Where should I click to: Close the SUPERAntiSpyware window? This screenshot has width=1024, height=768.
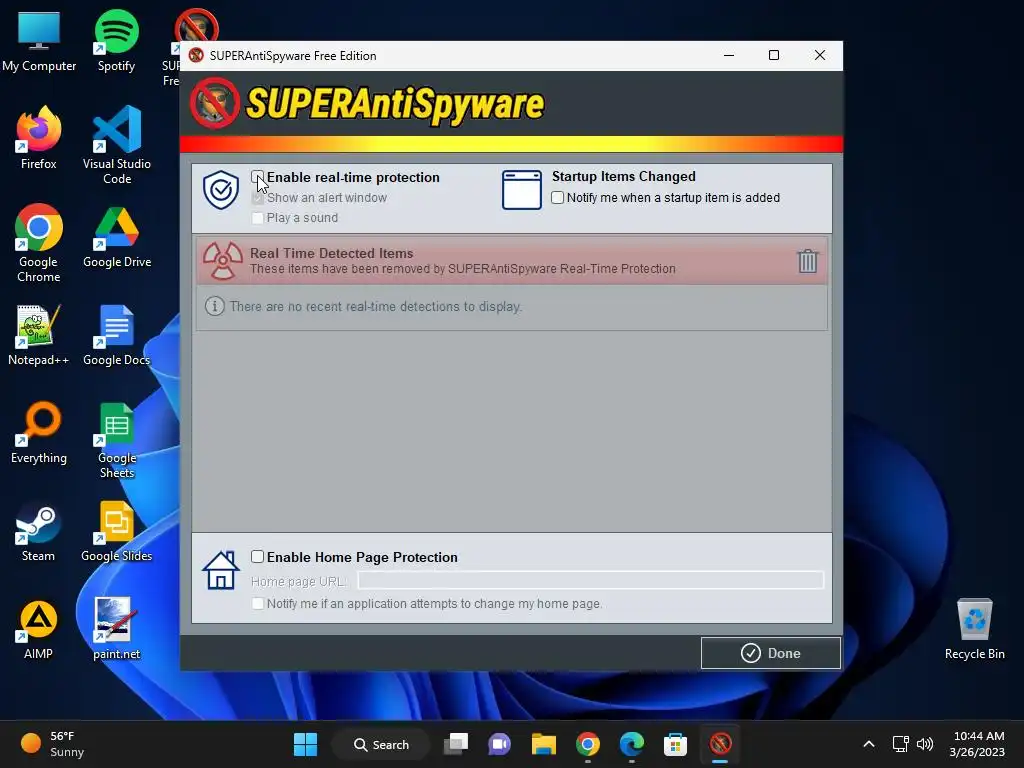(820, 56)
